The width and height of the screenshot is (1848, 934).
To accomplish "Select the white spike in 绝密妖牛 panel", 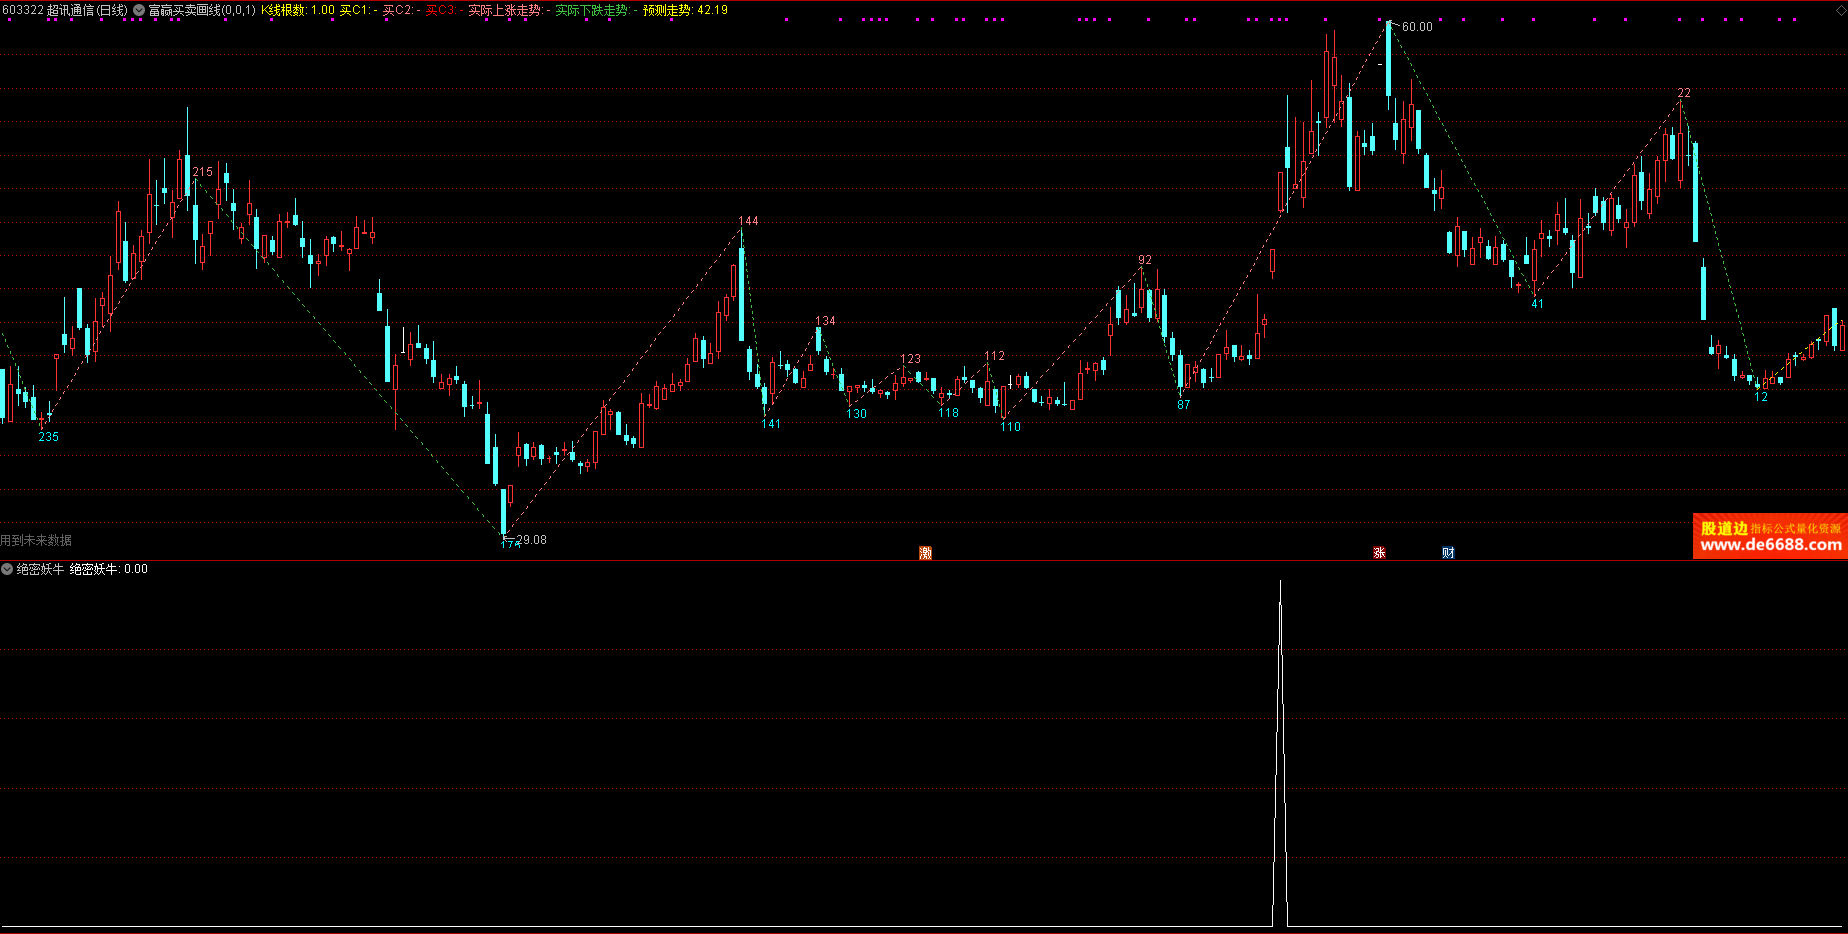I will click(1280, 750).
